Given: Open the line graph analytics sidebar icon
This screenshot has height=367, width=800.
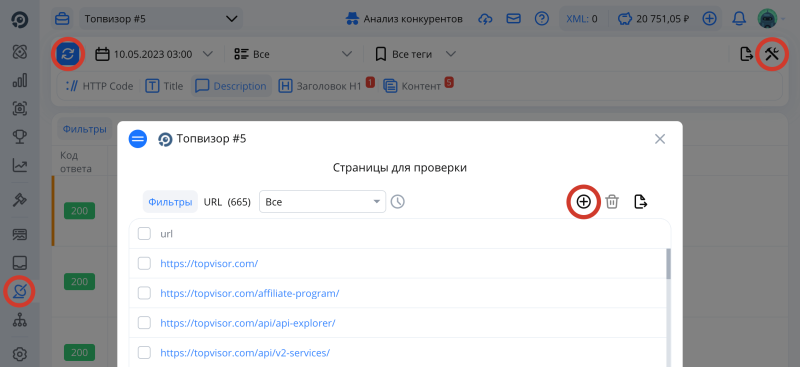Looking at the screenshot, I should click(19, 165).
